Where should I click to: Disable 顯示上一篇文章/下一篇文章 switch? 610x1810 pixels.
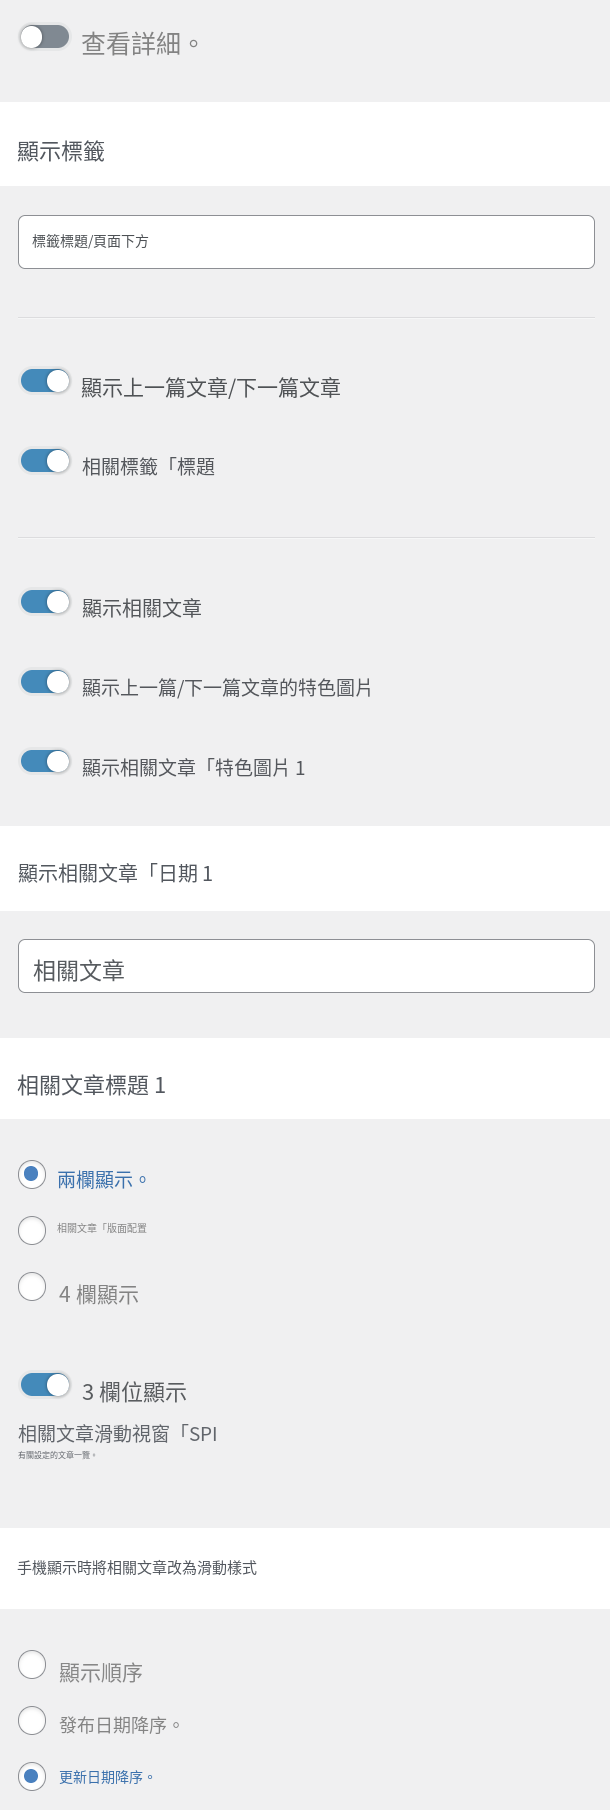[x=45, y=381]
